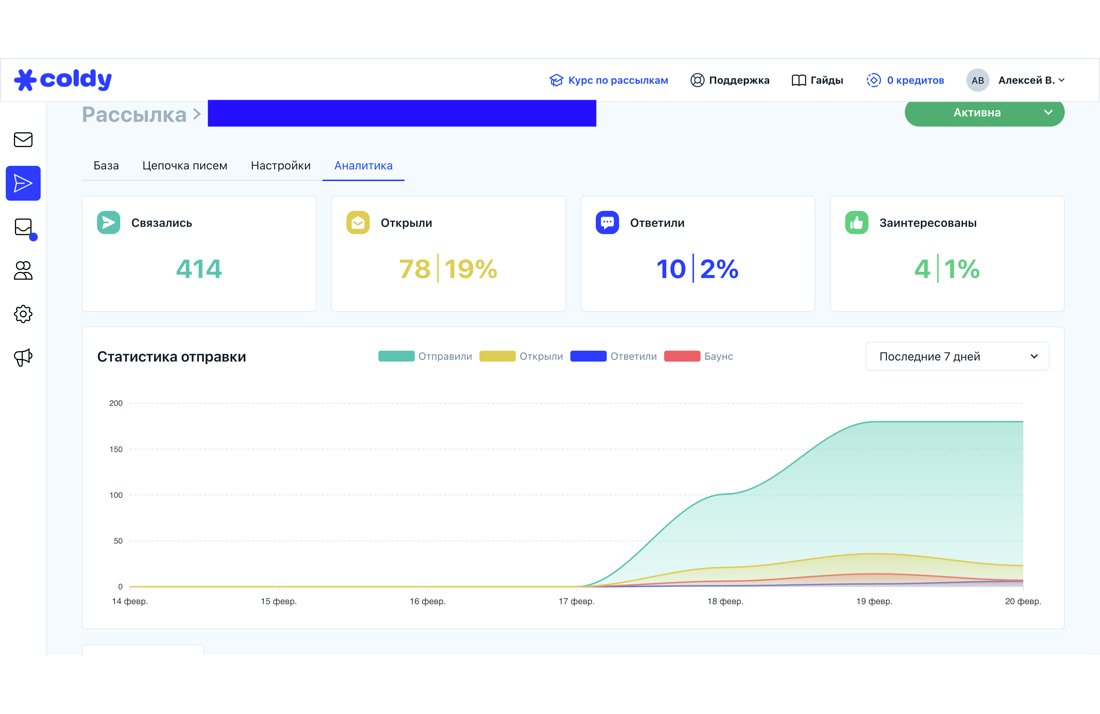Expand the Активна status dropdown
The image size is (1100, 714).
coord(984,113)
